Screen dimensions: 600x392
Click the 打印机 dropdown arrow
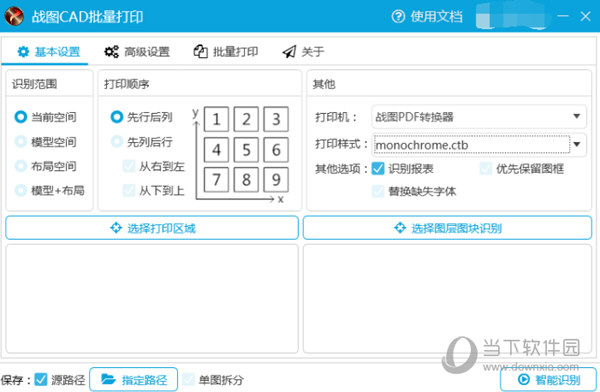coord(577,116)
